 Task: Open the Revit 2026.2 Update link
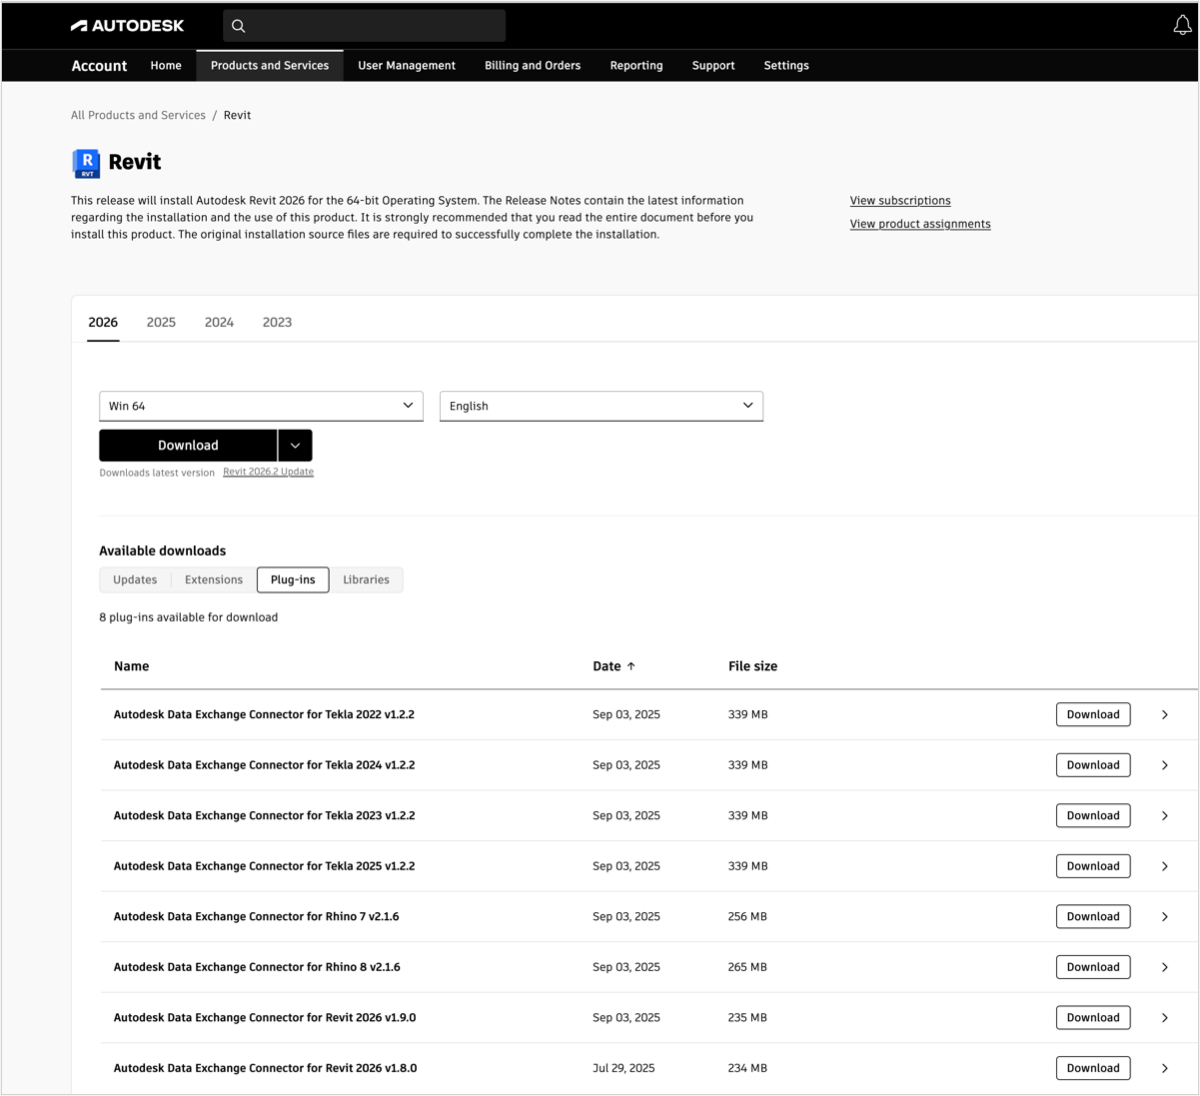(x=268, y=472)
